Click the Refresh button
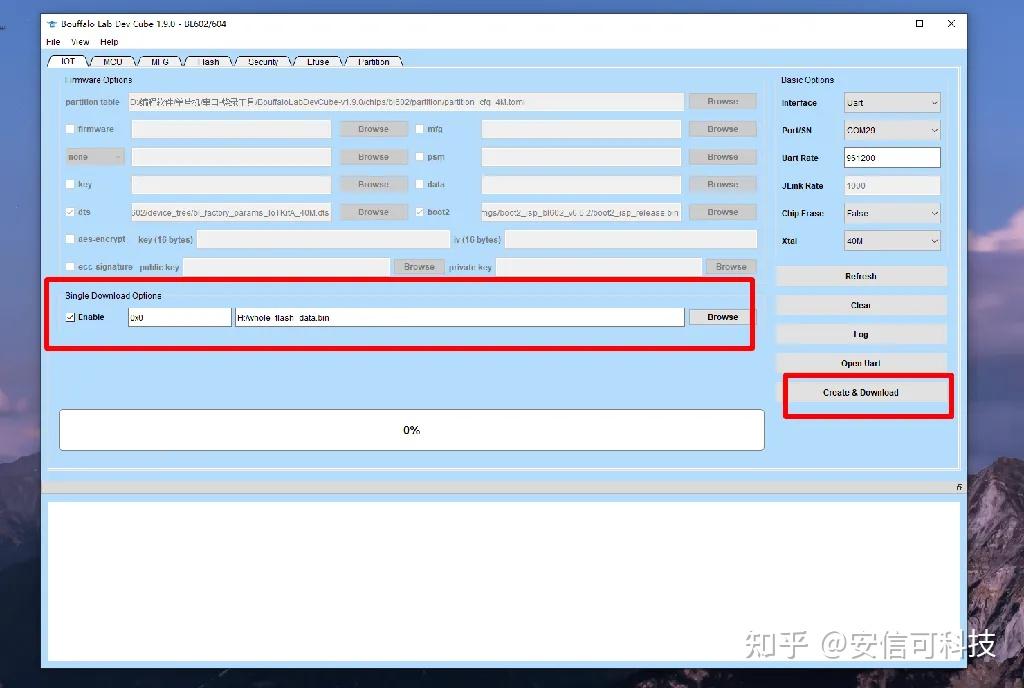This screenshot has width=1024, height=688. point(861,276)
